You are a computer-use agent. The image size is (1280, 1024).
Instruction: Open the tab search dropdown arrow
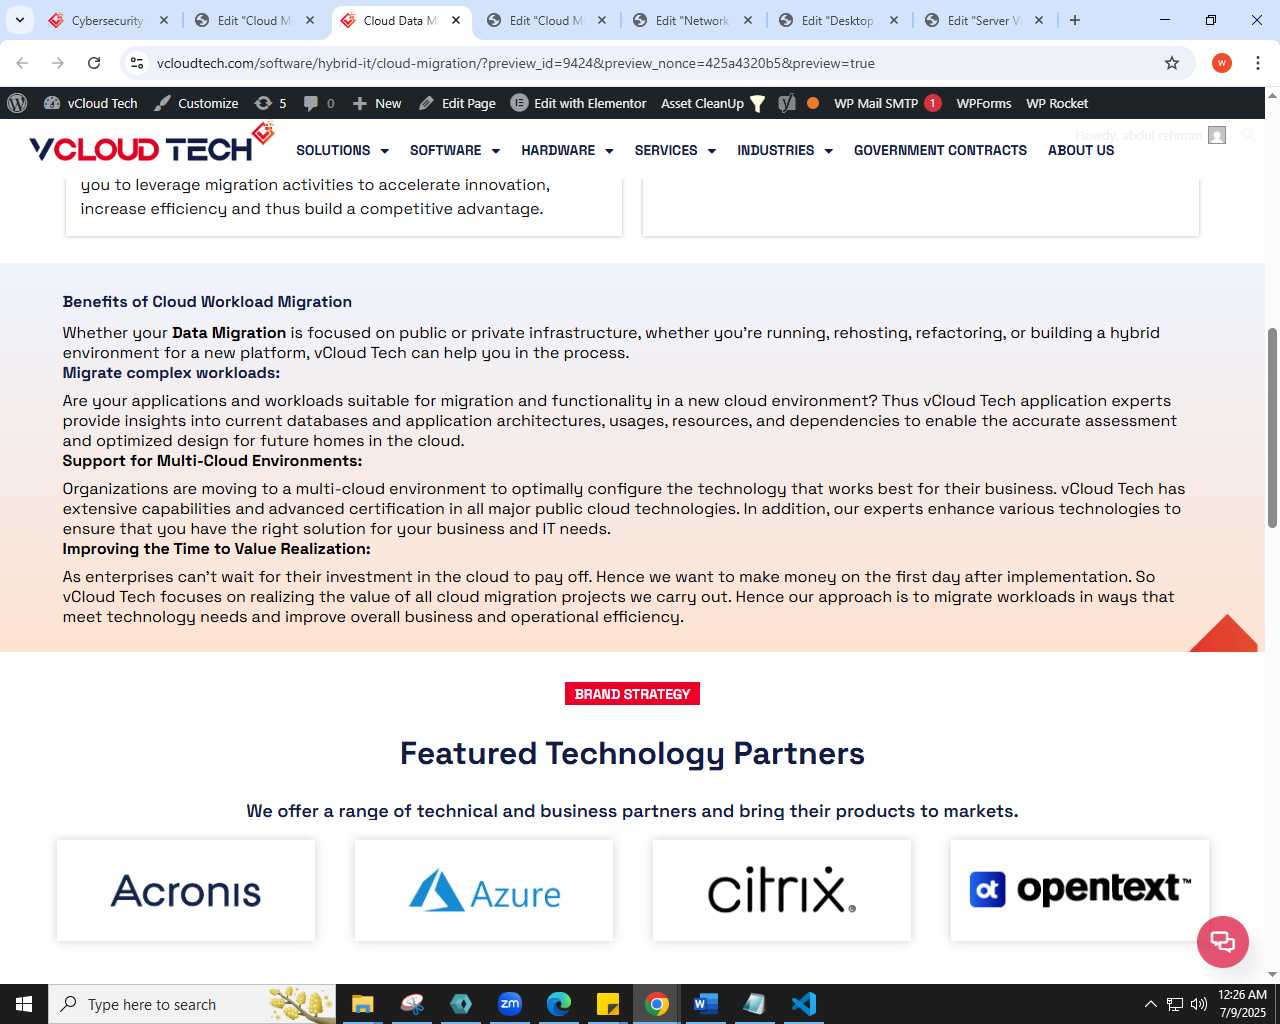(20, 20)
